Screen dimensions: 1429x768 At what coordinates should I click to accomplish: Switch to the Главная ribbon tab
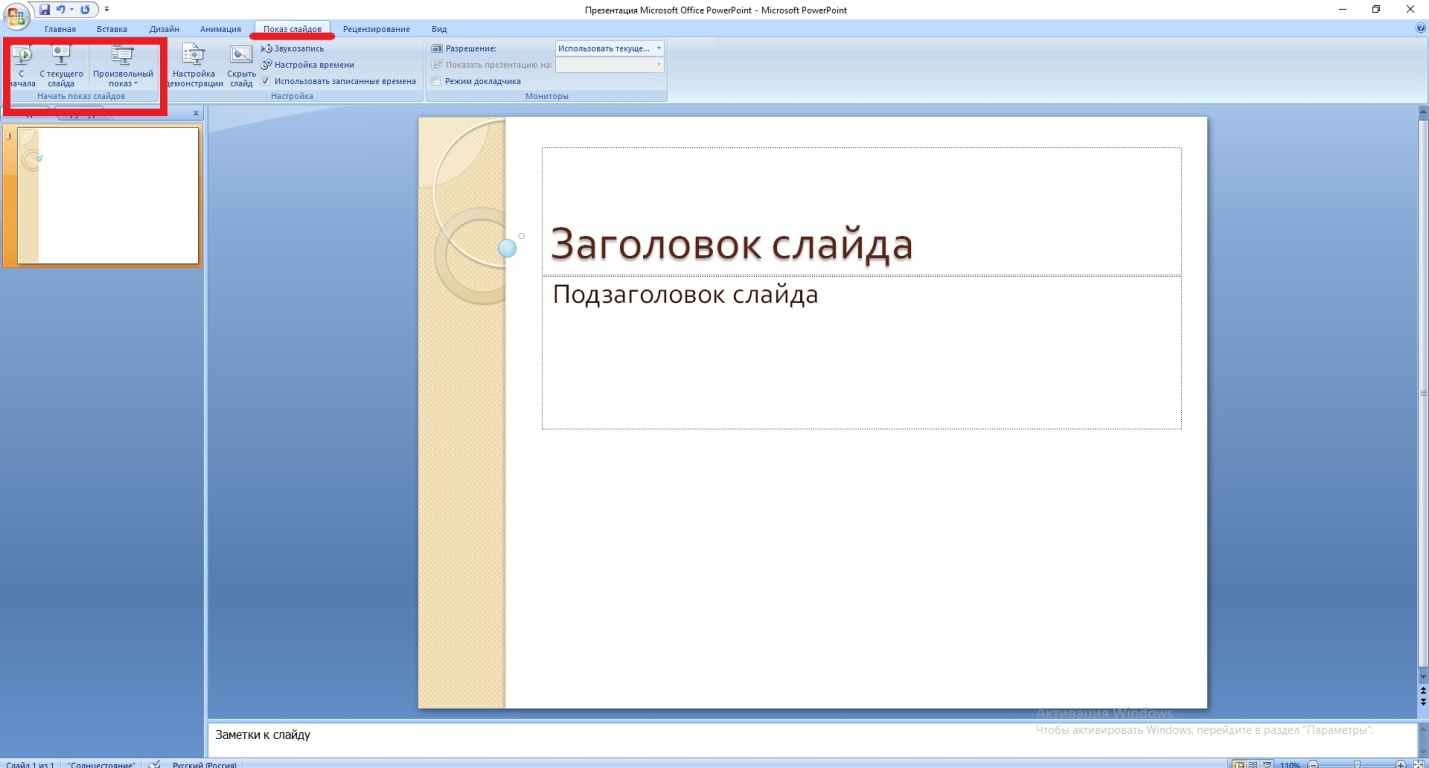60,29
